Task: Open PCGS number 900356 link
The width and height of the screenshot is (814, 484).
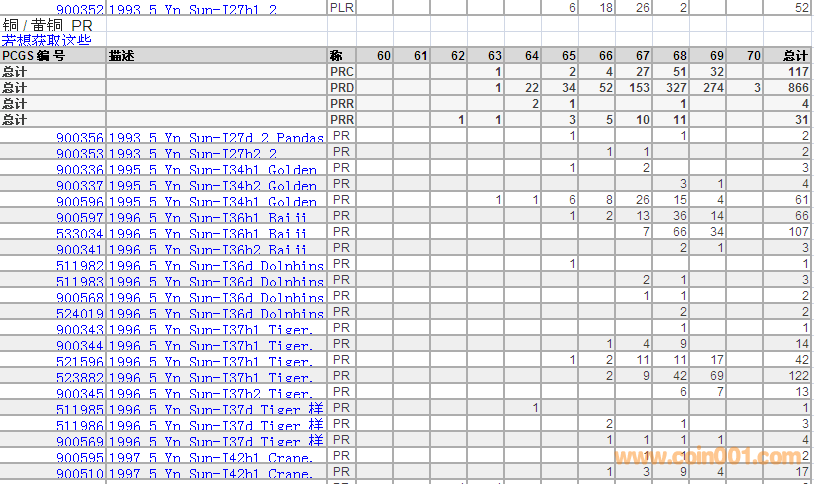Action: (x=80, y=137)
